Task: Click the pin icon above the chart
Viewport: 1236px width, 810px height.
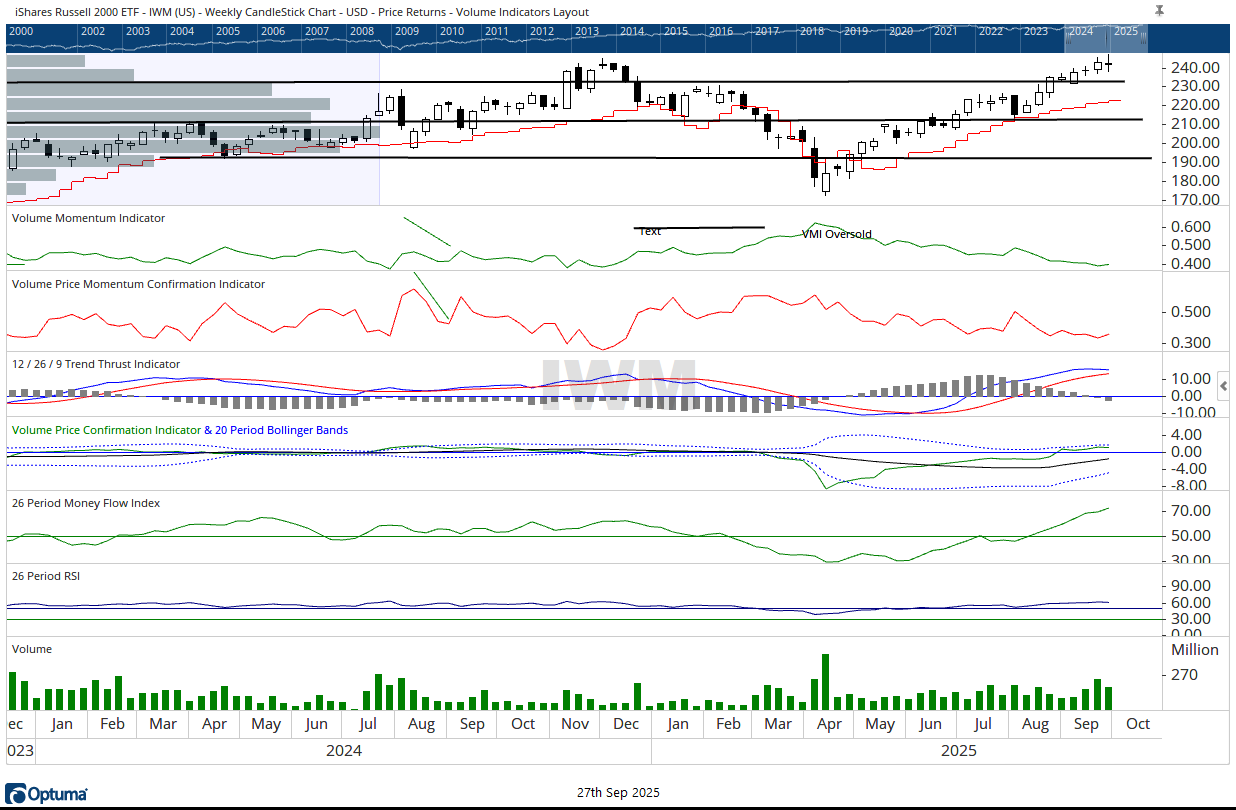Action: click(x=1159, y=10)
